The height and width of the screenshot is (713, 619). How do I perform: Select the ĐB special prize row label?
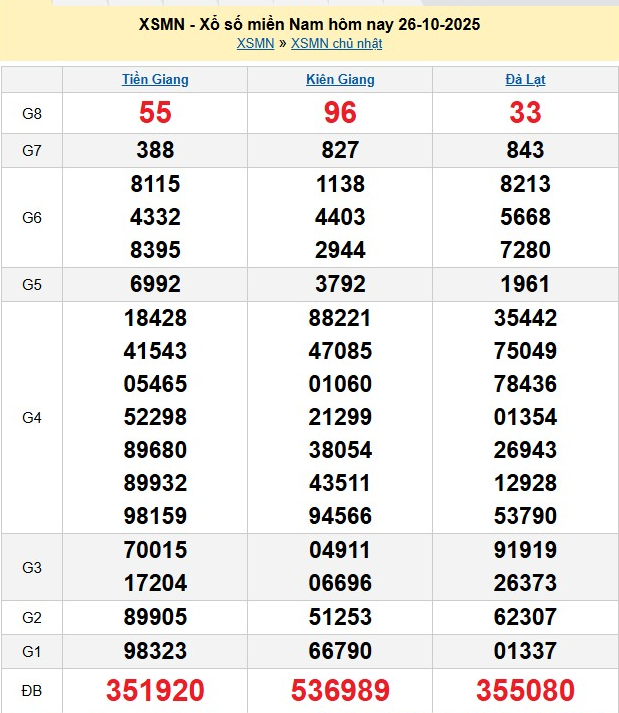tap(32, 690)
